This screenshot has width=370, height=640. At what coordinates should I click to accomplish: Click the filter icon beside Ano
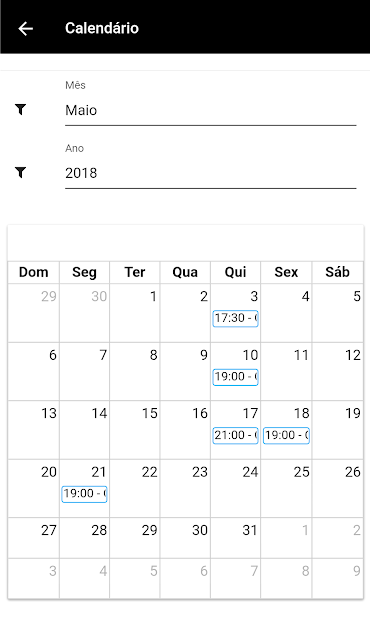20,173
